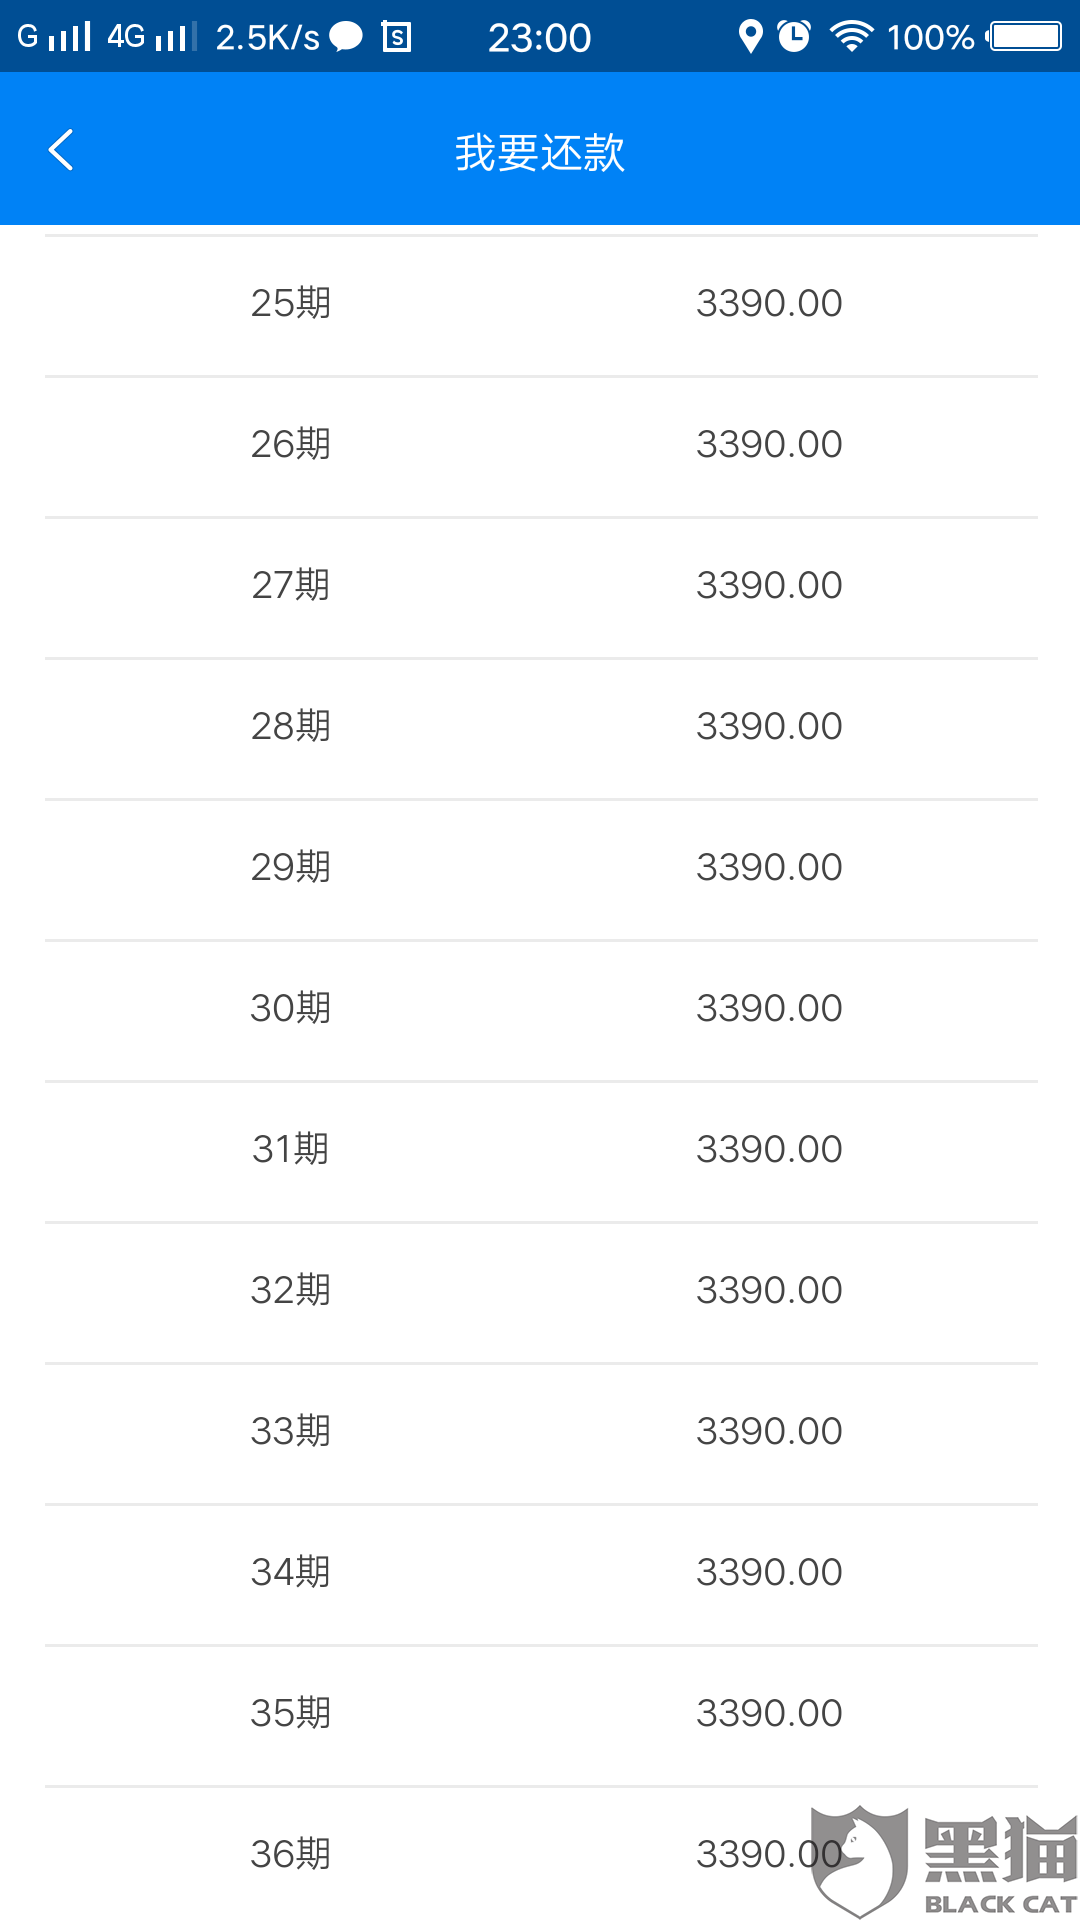Tap the 35期 period label

tap(290, 1714)
